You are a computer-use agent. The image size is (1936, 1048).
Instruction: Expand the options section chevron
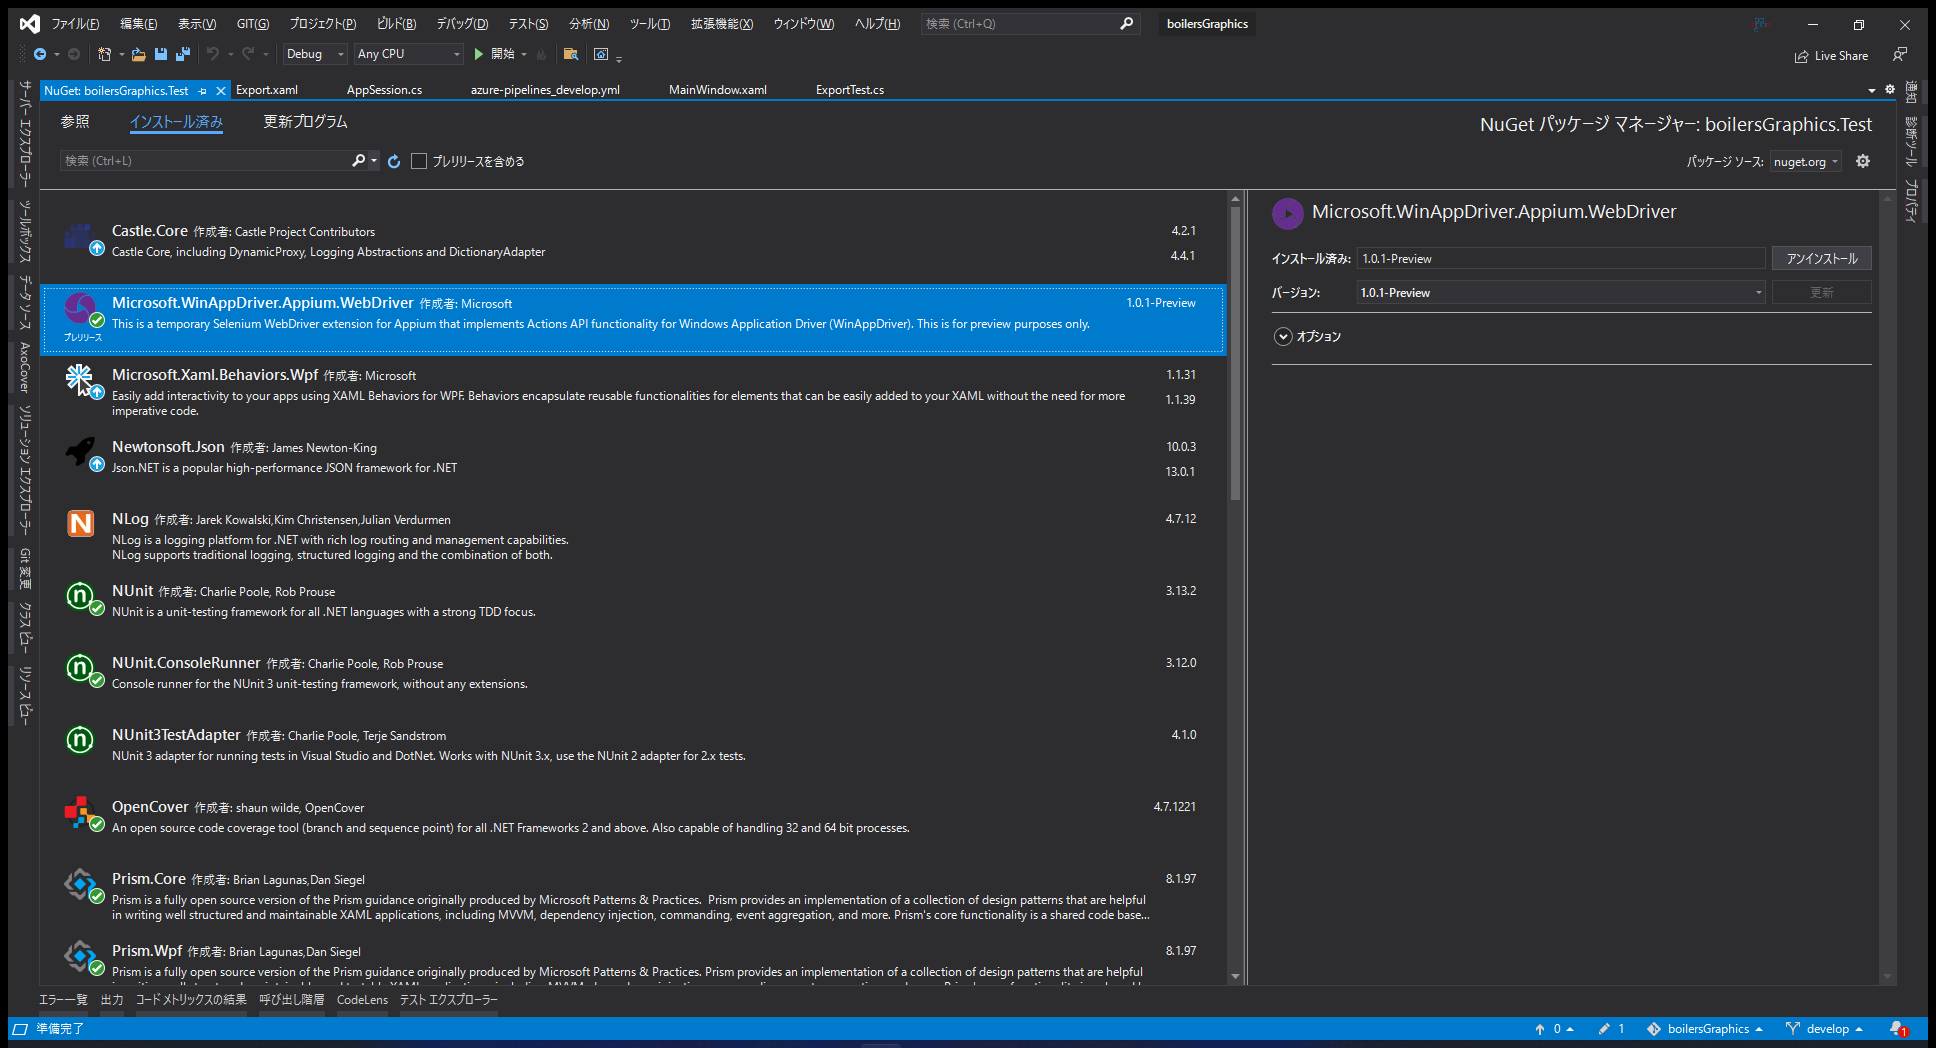(x=1283, y=337)
